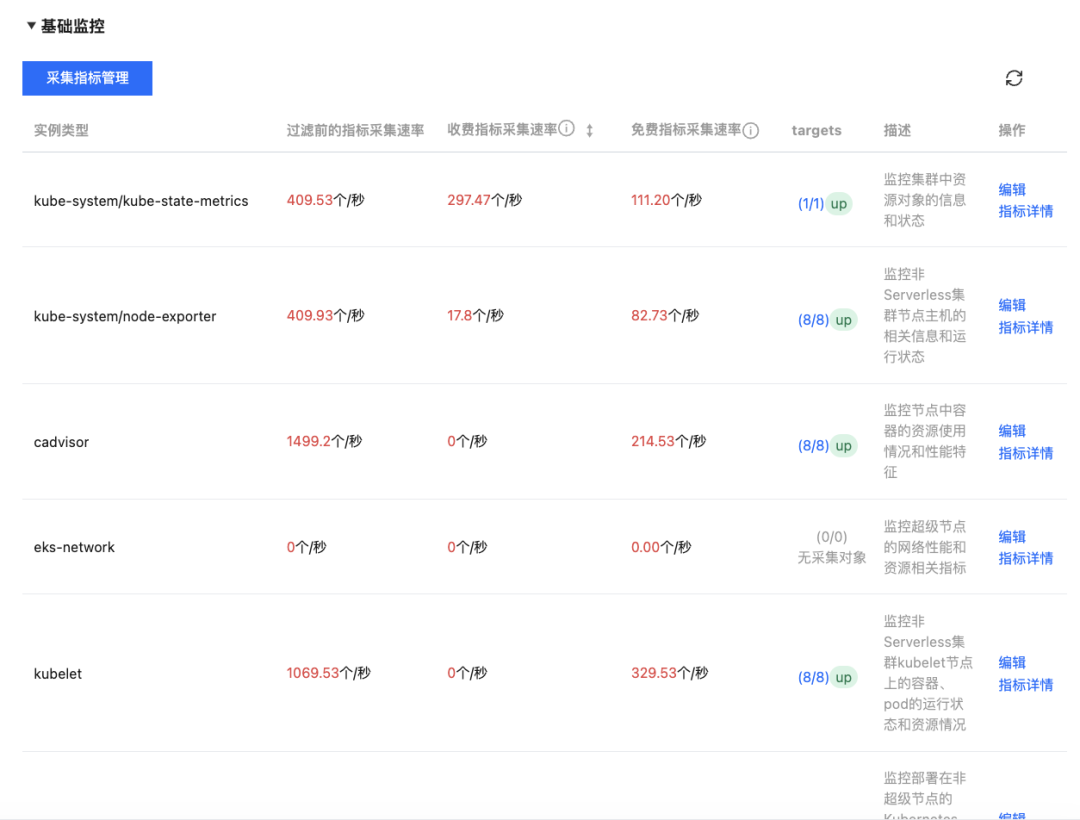1080x820 pixels.
Task: Edit the eks-network row via 编辑
Action: (1012, 536)
